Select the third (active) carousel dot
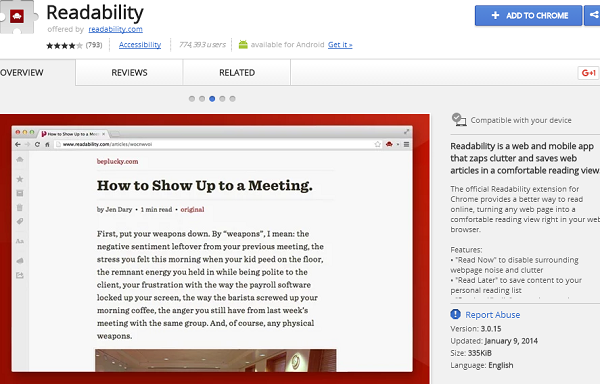600x384 pixels. point(212,99)
